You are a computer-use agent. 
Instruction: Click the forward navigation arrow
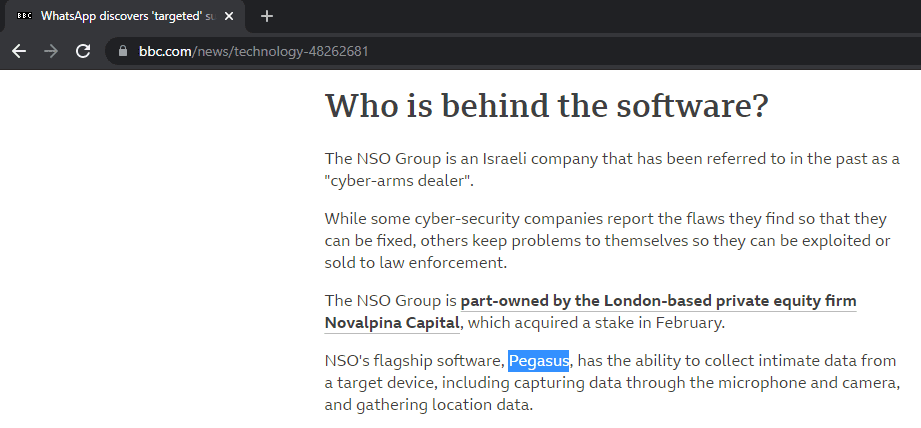coord(51,50)
